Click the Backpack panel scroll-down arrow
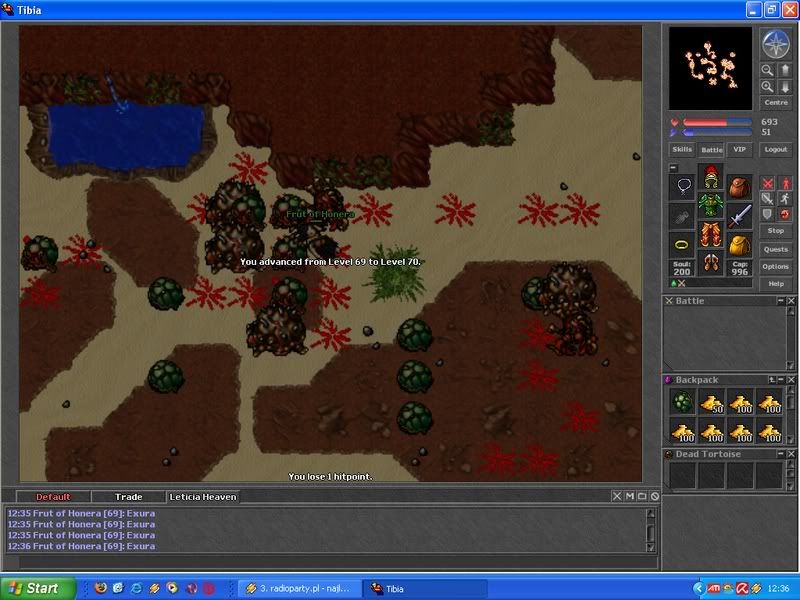Viewport: 800px width, 600px height. pyautogui.click(x=790, y=439)
